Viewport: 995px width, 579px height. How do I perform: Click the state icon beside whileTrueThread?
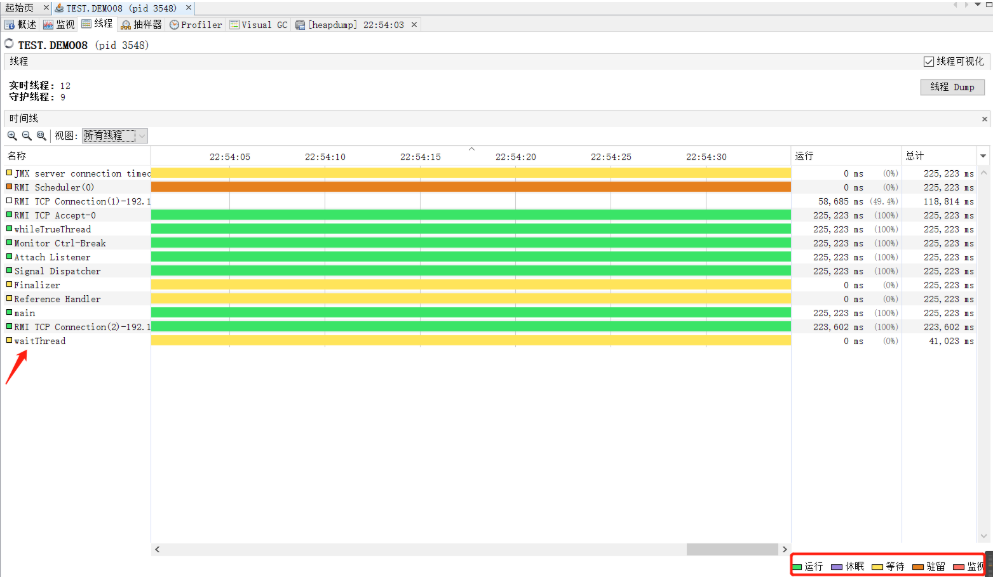pos(9,229)
